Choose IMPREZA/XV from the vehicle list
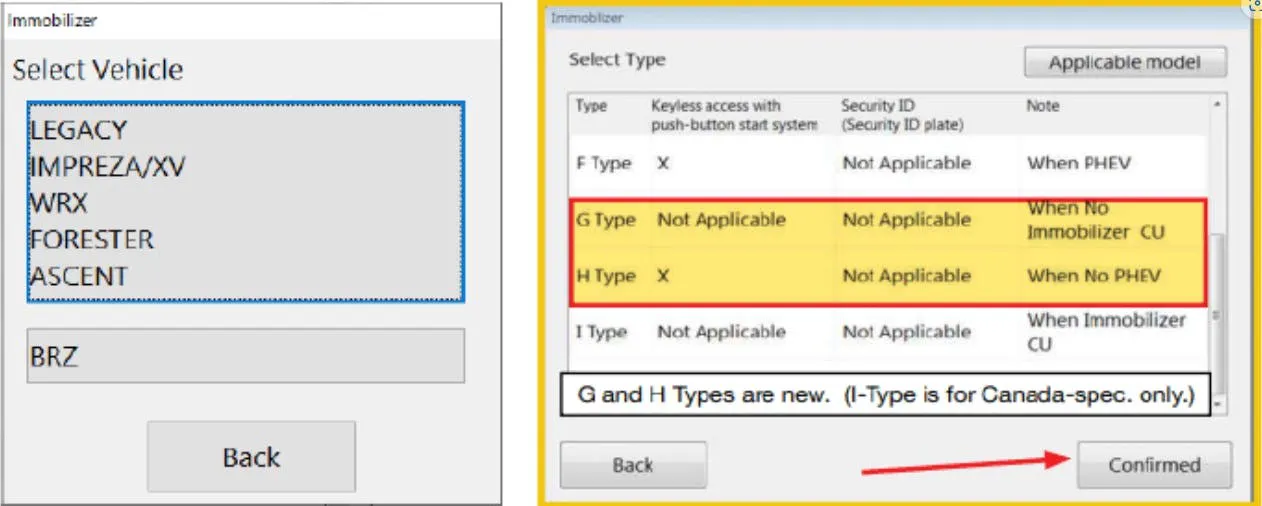 coord(107,167)
